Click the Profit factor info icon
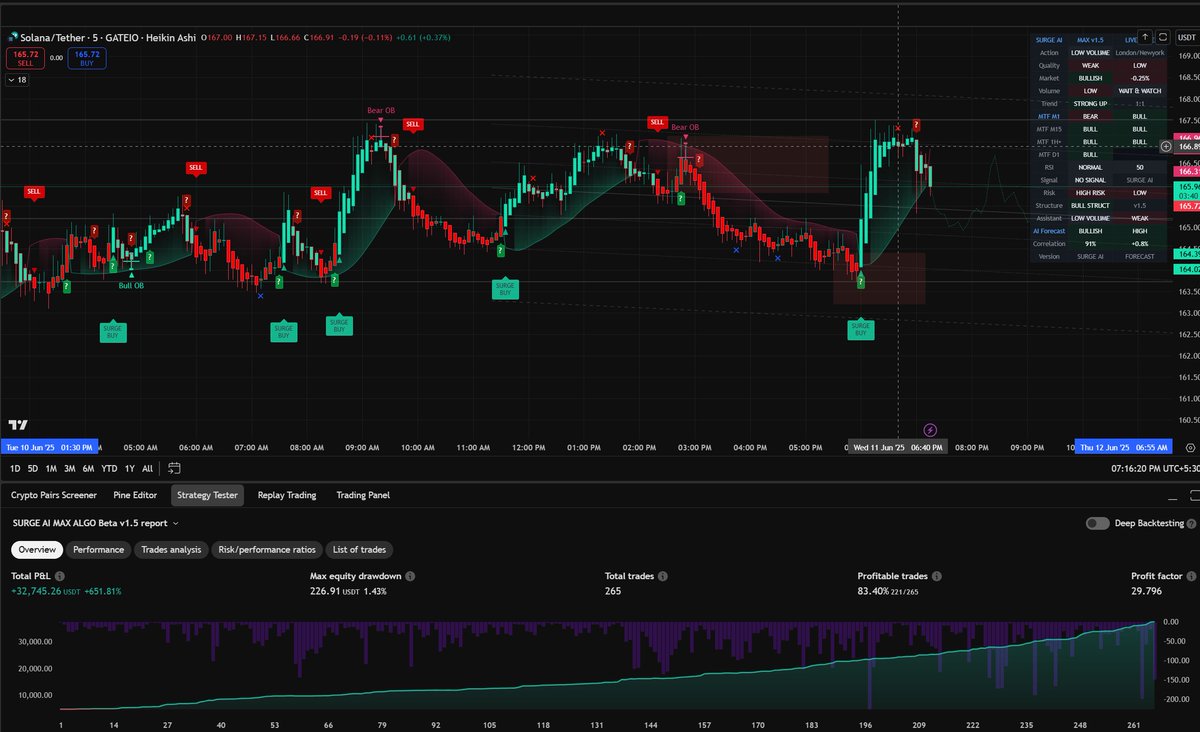Image resolution: width=1200 pixels, height=732 pixels. [1191, 577]
